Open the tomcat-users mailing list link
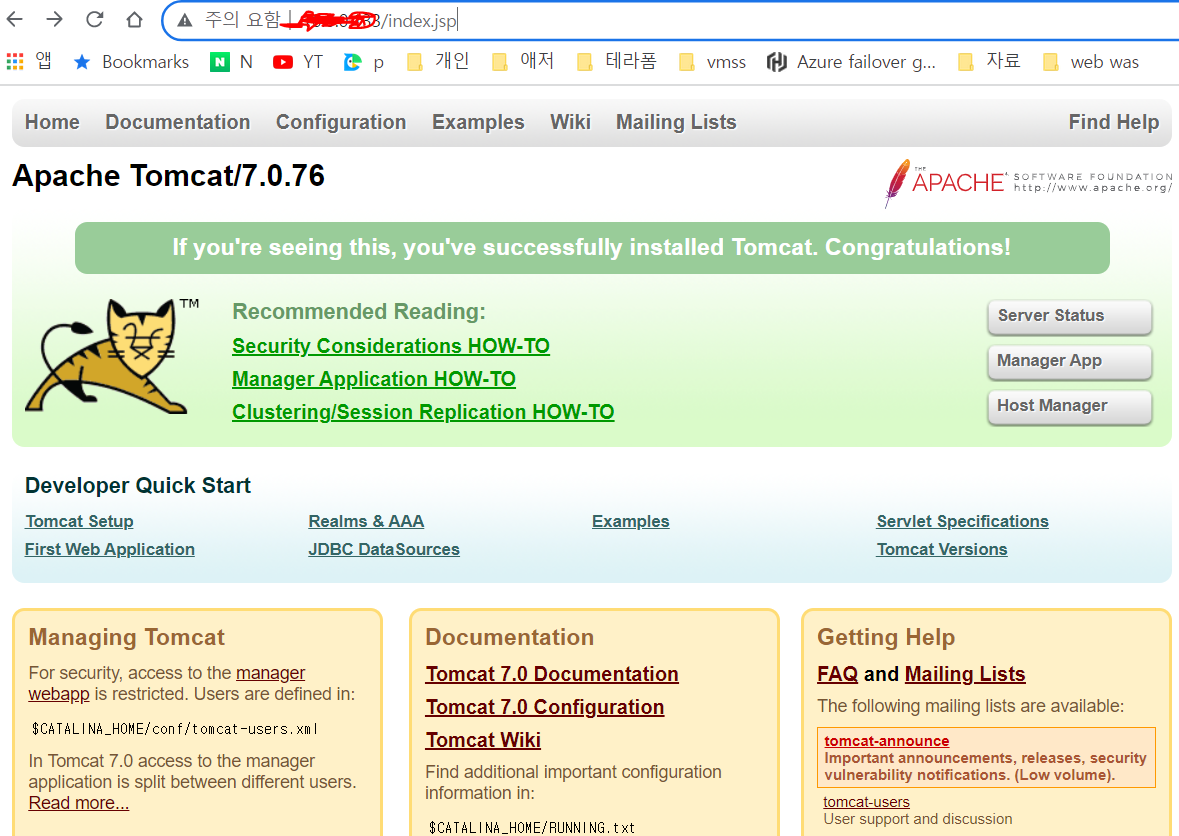The height and width of the screenshot is (836, 1179). click(x=866, y=801)
